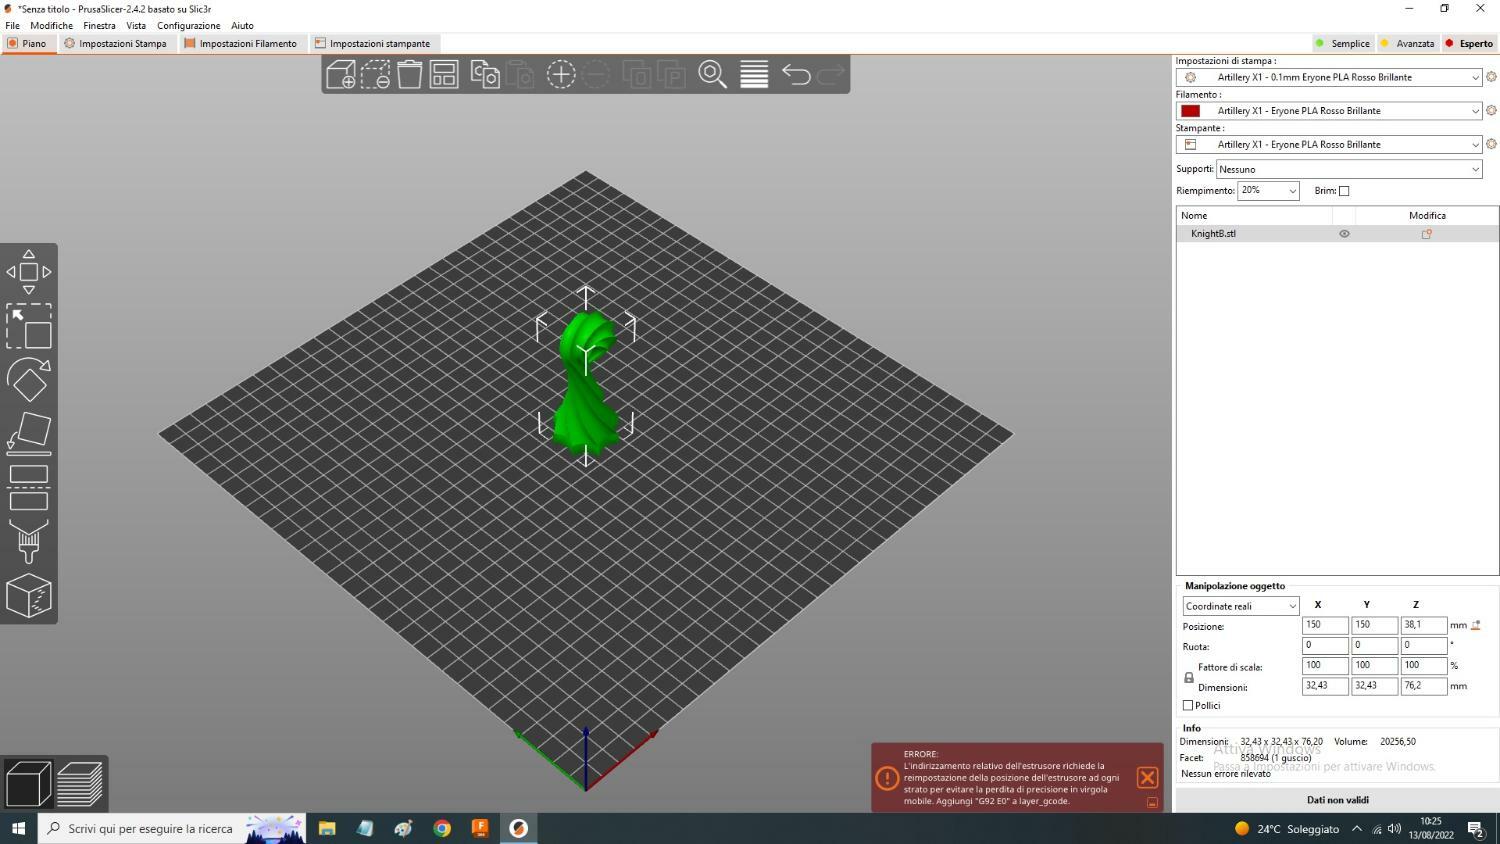1500x844 pixels.
Task: Click the red filament color swatch
Action: (1190, 111)
